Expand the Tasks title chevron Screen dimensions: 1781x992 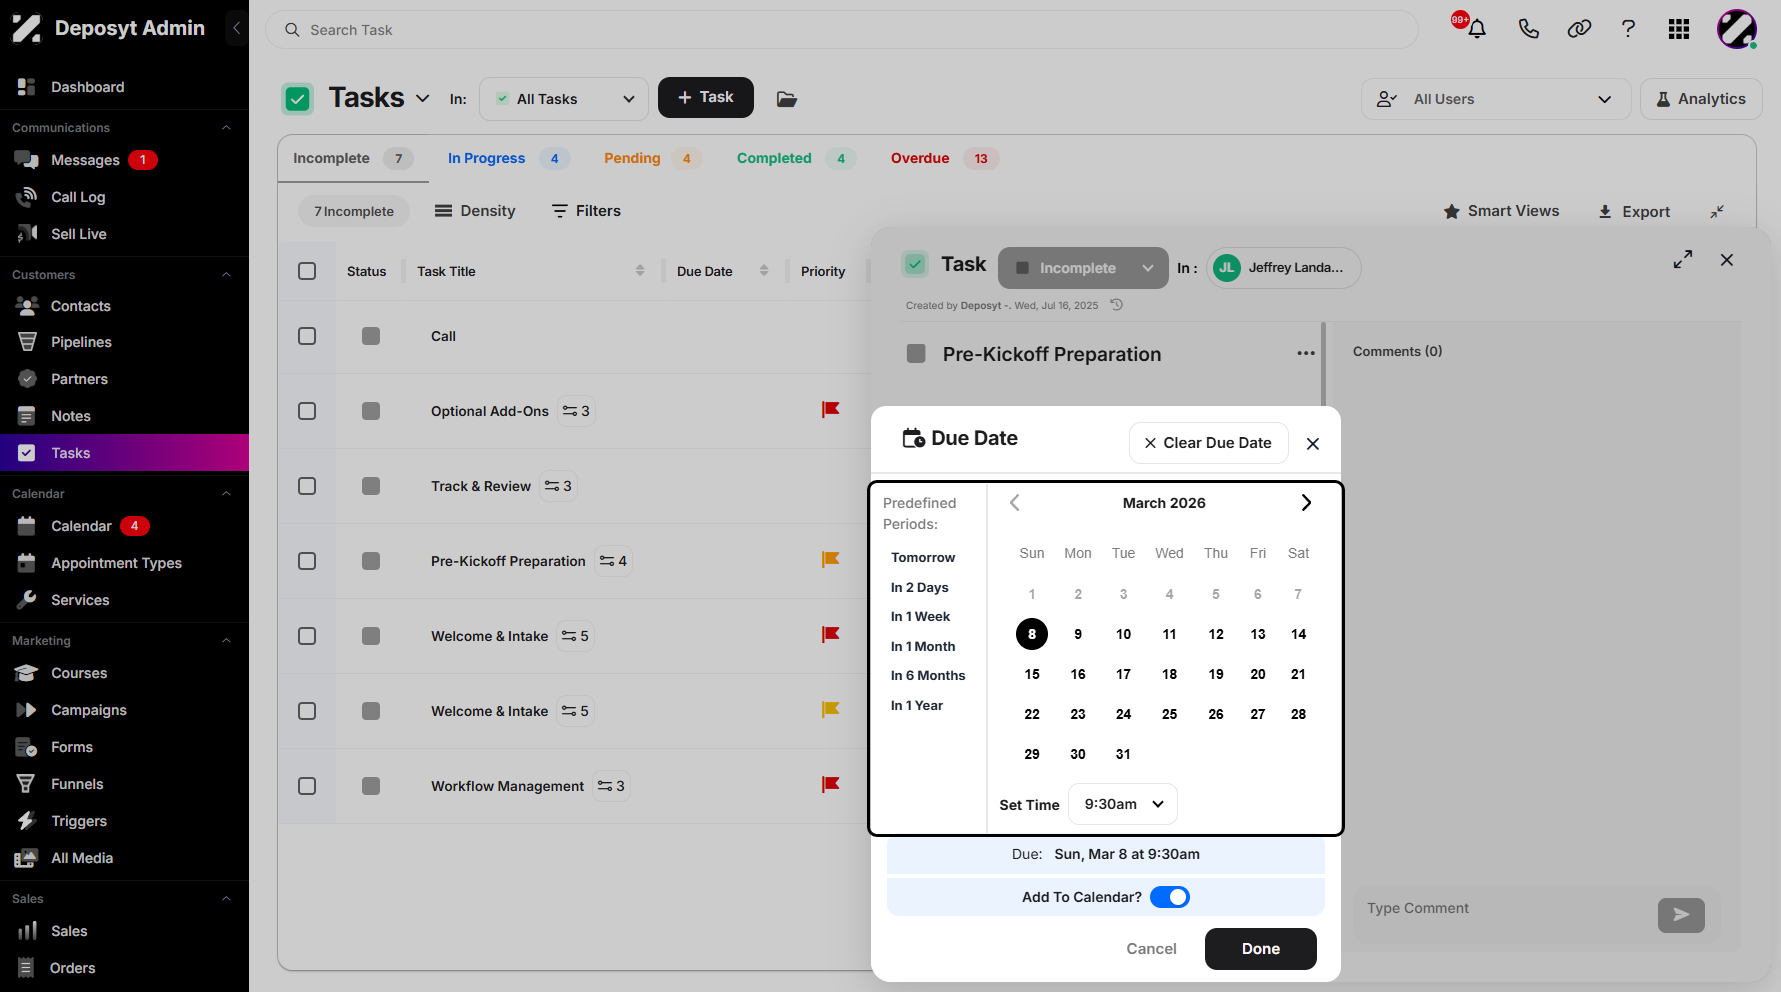coord(423,98)
